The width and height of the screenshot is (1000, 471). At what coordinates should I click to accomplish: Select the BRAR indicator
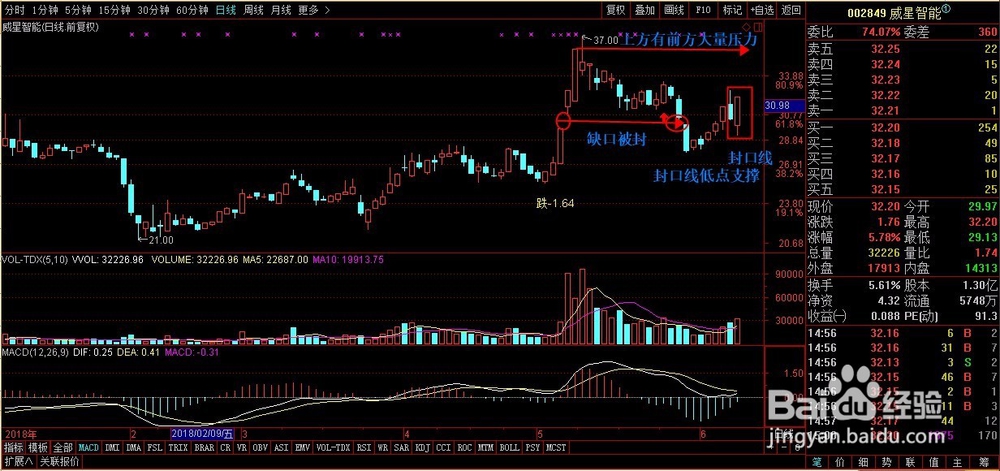[204, 447]
